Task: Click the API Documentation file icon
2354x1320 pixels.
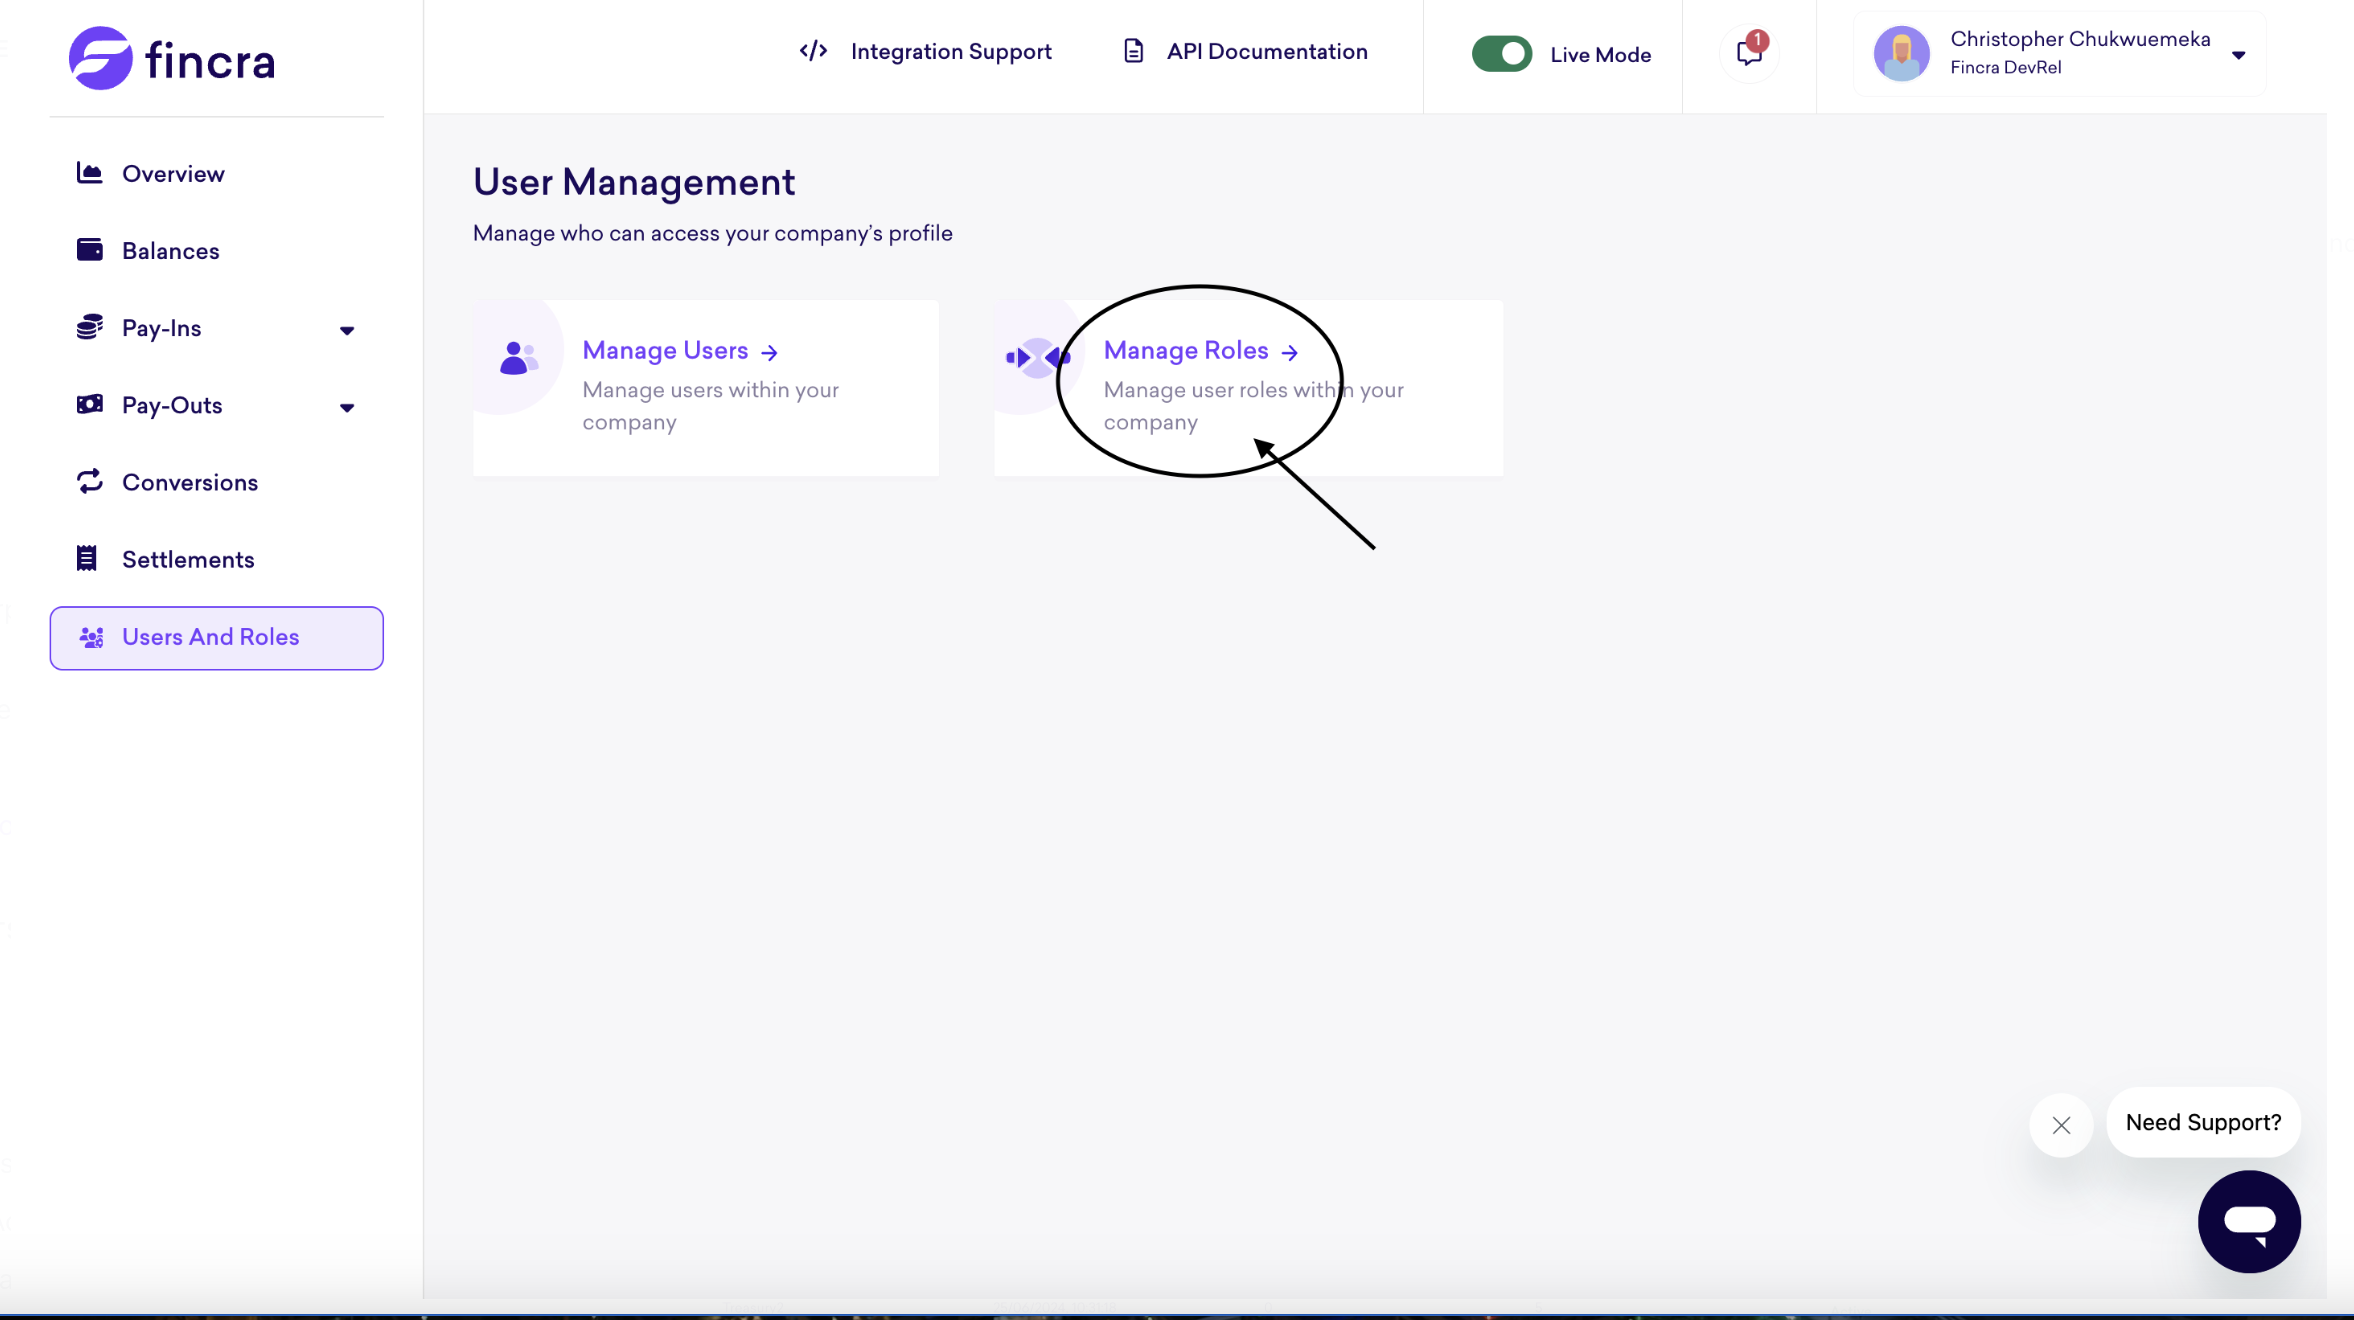Action: pos(1133,51)
